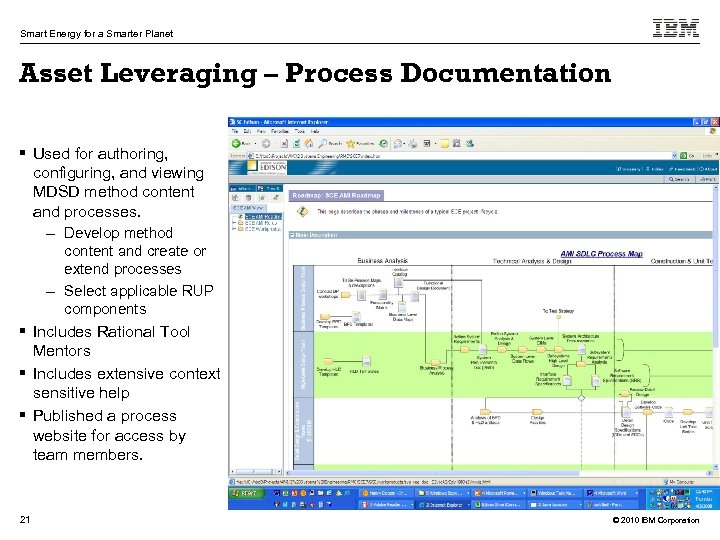Select the highlighted SCE AMI Roadmap tree item
This screenshot has height=540, width=720.
tap(263, 216)
